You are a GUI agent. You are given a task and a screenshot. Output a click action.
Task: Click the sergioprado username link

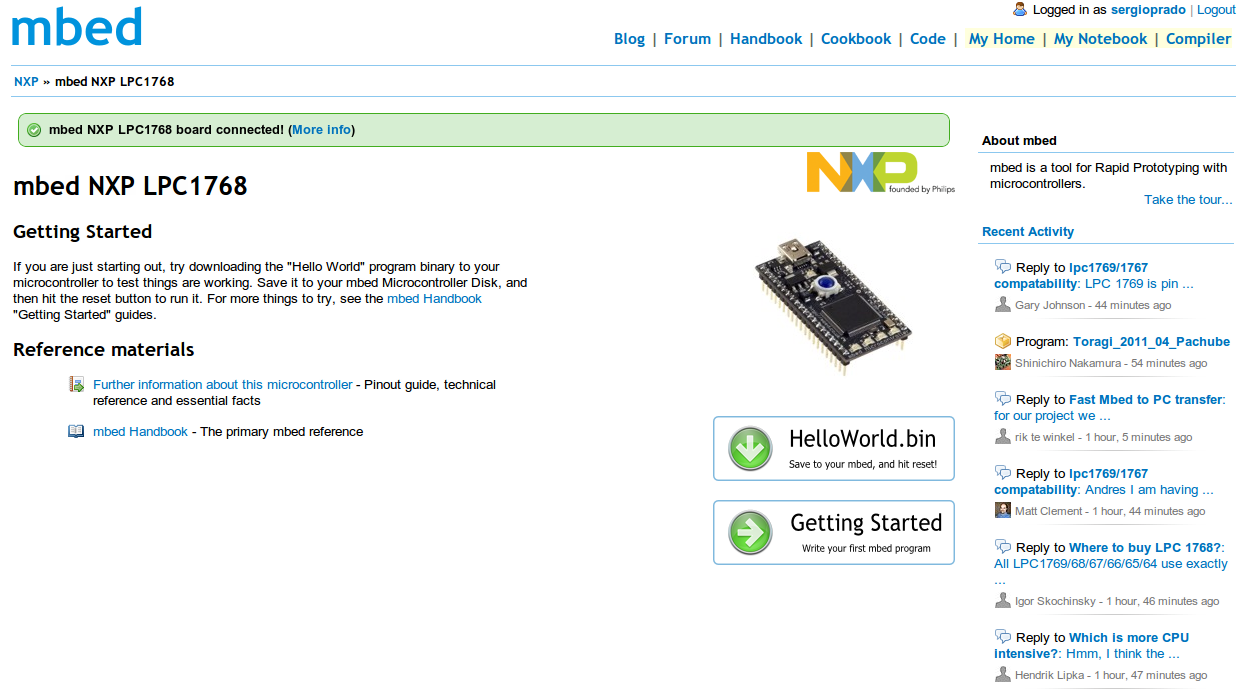(x=1148, y=10)
